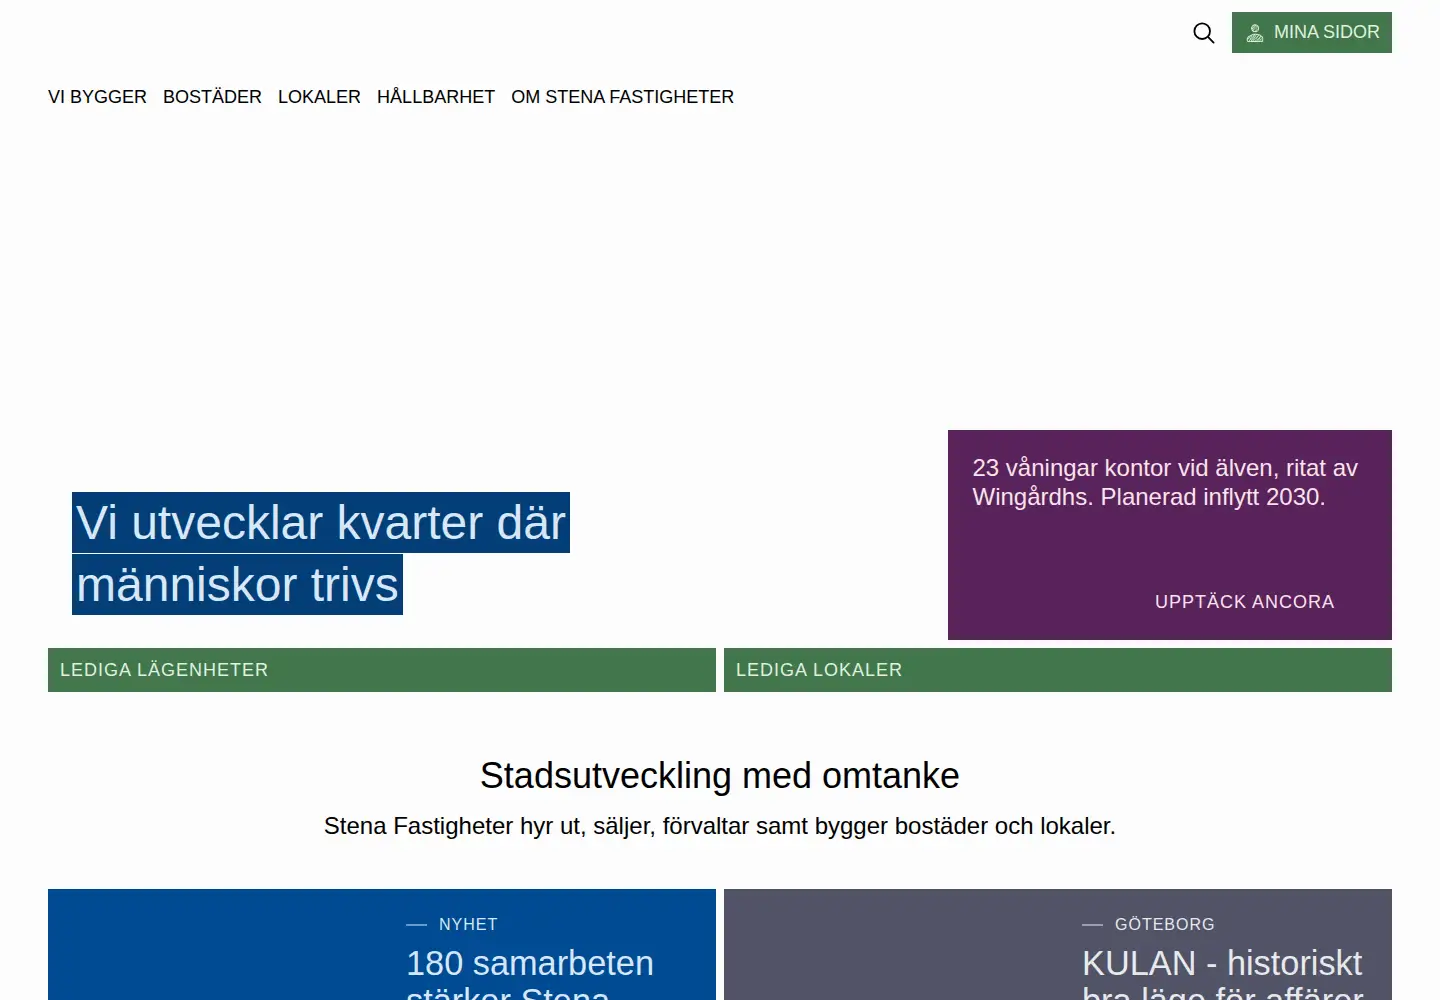Click the 'Stena Fastigheter hyr ut' paragraph
The width and height of the screenshot is (1440, 1000).
(720, 826)
